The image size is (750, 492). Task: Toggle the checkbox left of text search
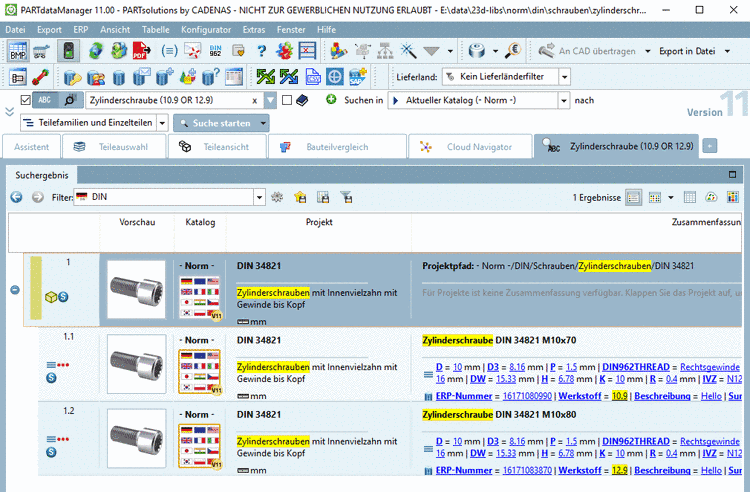[25, 100]
